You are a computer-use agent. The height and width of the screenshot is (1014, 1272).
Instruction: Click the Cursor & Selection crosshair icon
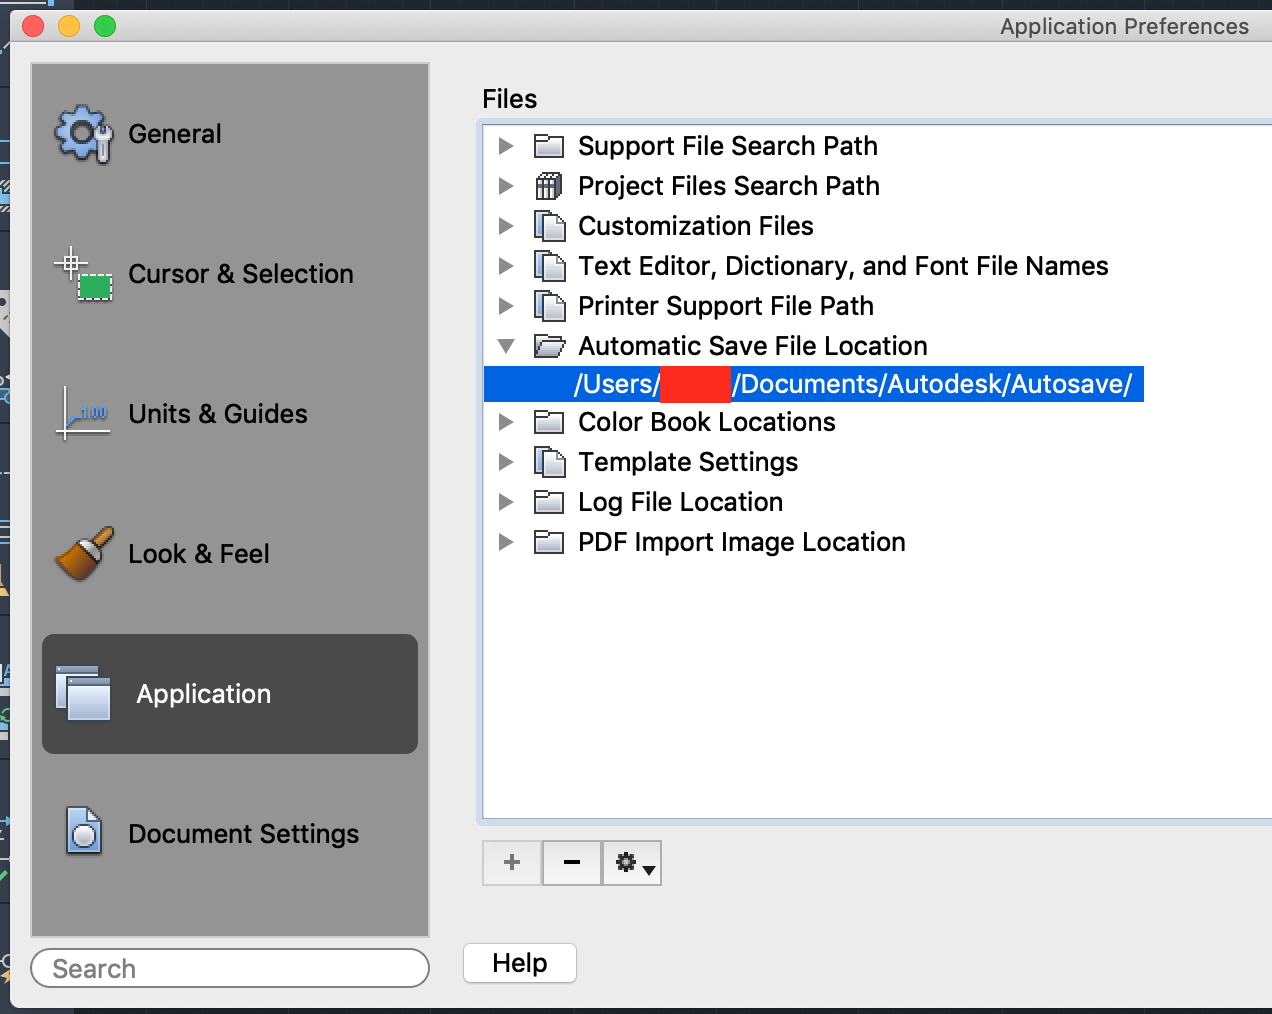[83, 274]
